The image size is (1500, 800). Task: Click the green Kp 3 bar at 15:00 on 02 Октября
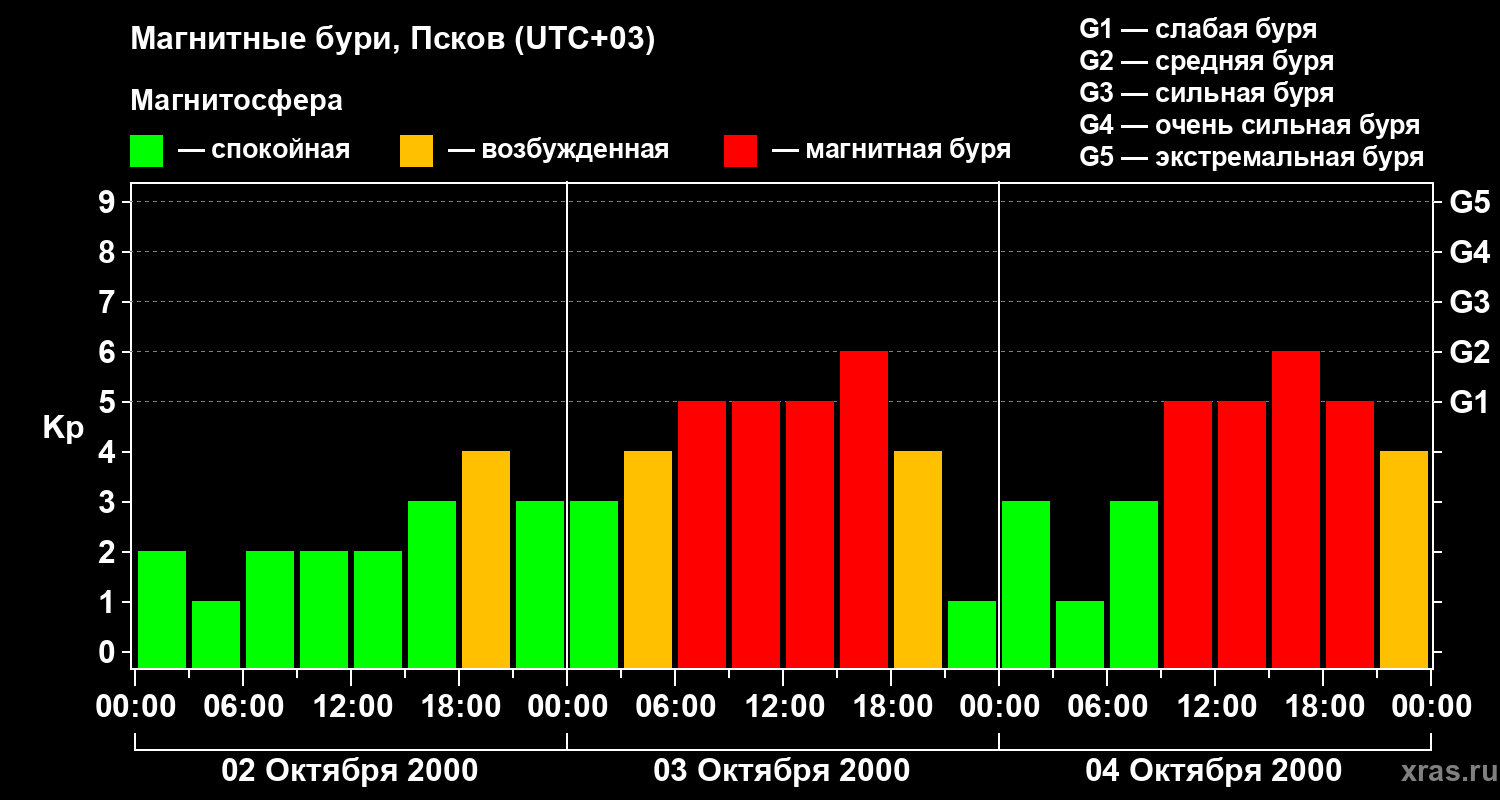432,584
